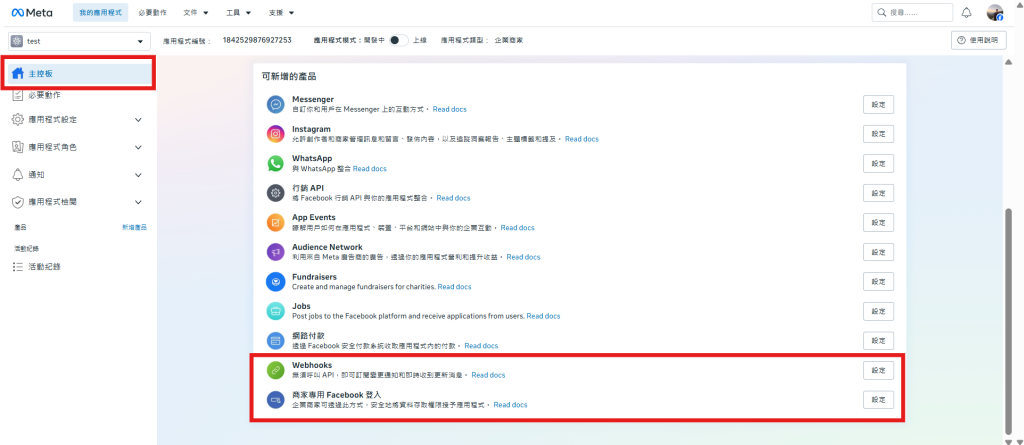Click the Messenger product icon
The height and width of the screenshot is (445, 1024).
276,105
